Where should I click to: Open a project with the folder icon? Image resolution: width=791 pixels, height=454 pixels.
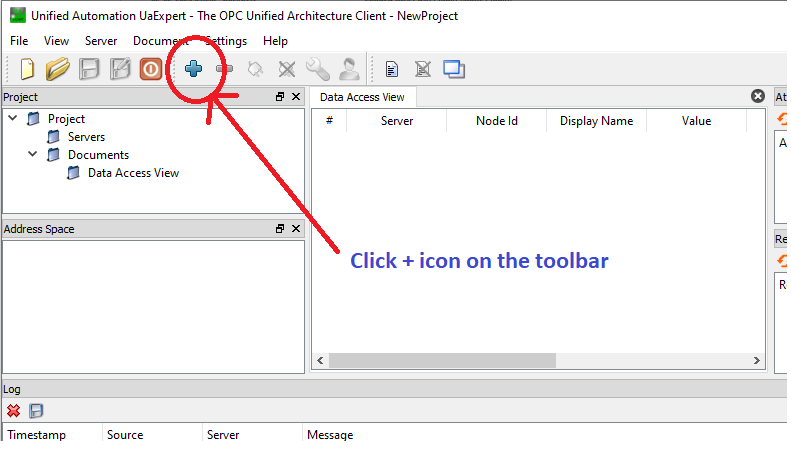(x=58, y=69)
